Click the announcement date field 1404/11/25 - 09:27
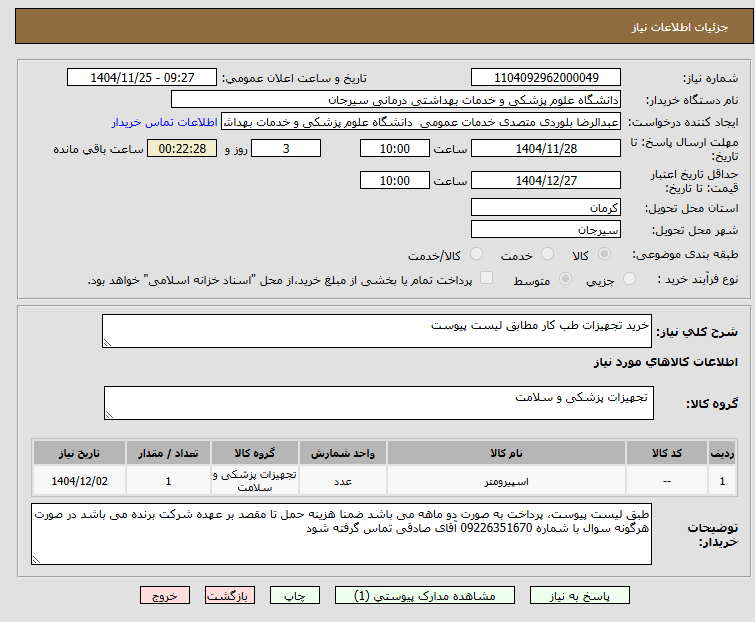Viewport: 755px width, 622px height. tap(142, 77)
